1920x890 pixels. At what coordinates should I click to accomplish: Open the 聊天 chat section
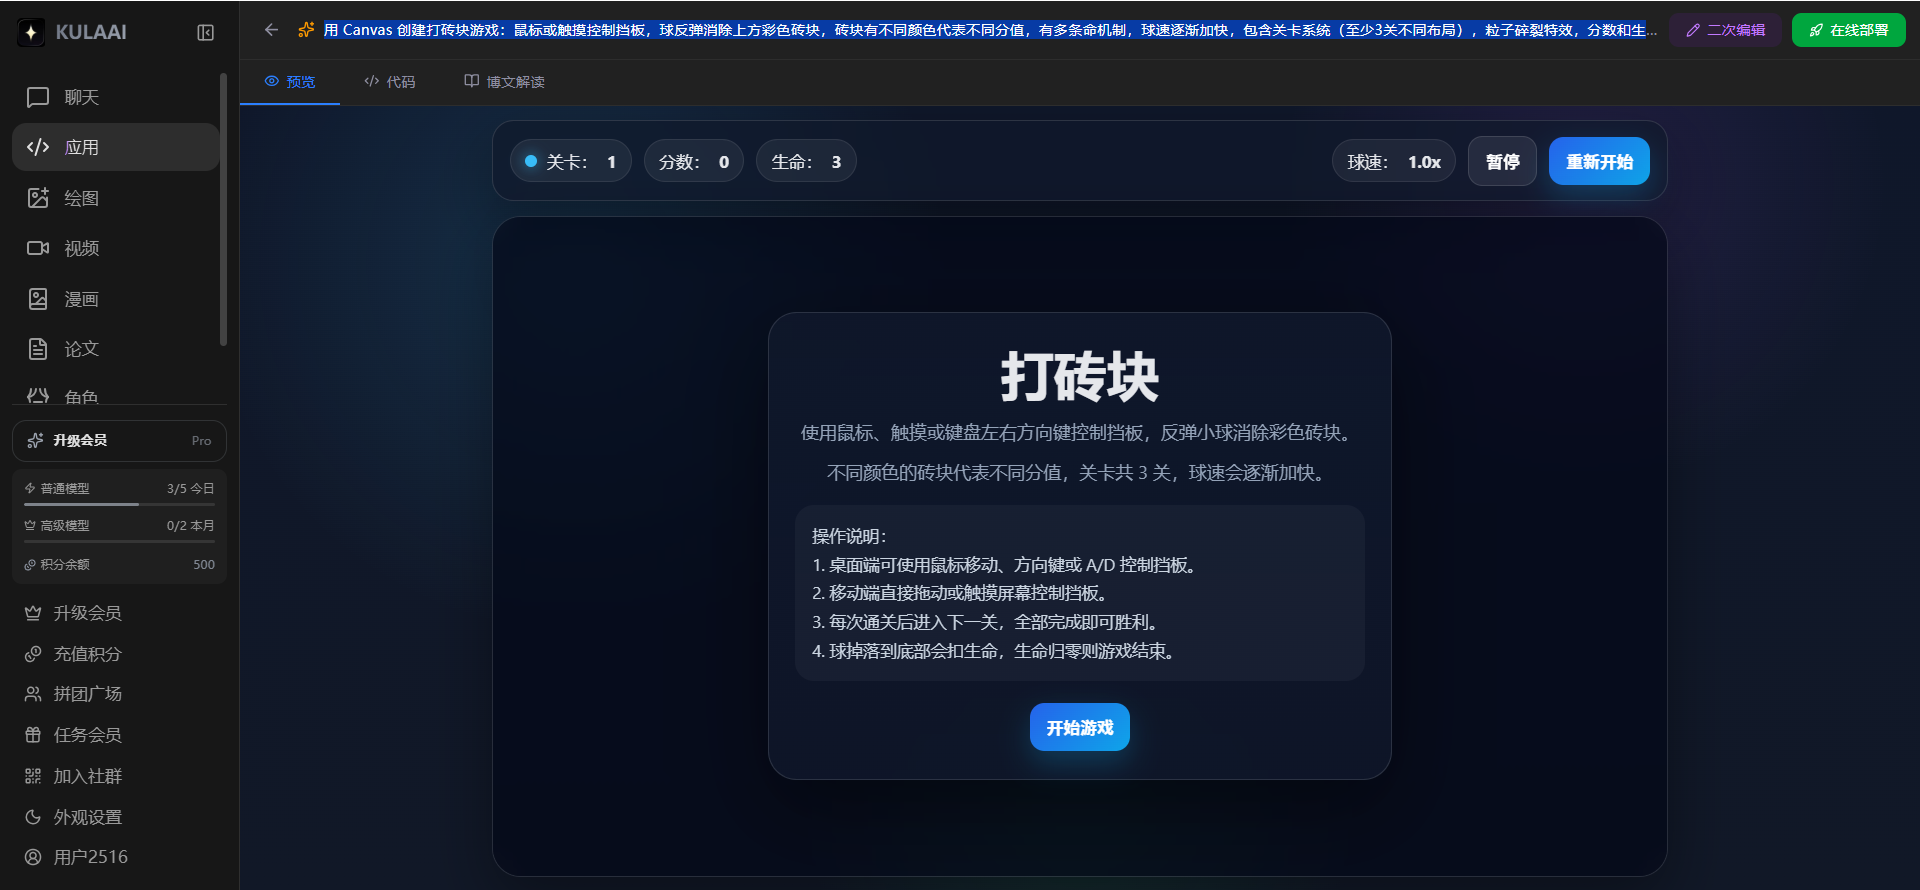click(115, 97)
